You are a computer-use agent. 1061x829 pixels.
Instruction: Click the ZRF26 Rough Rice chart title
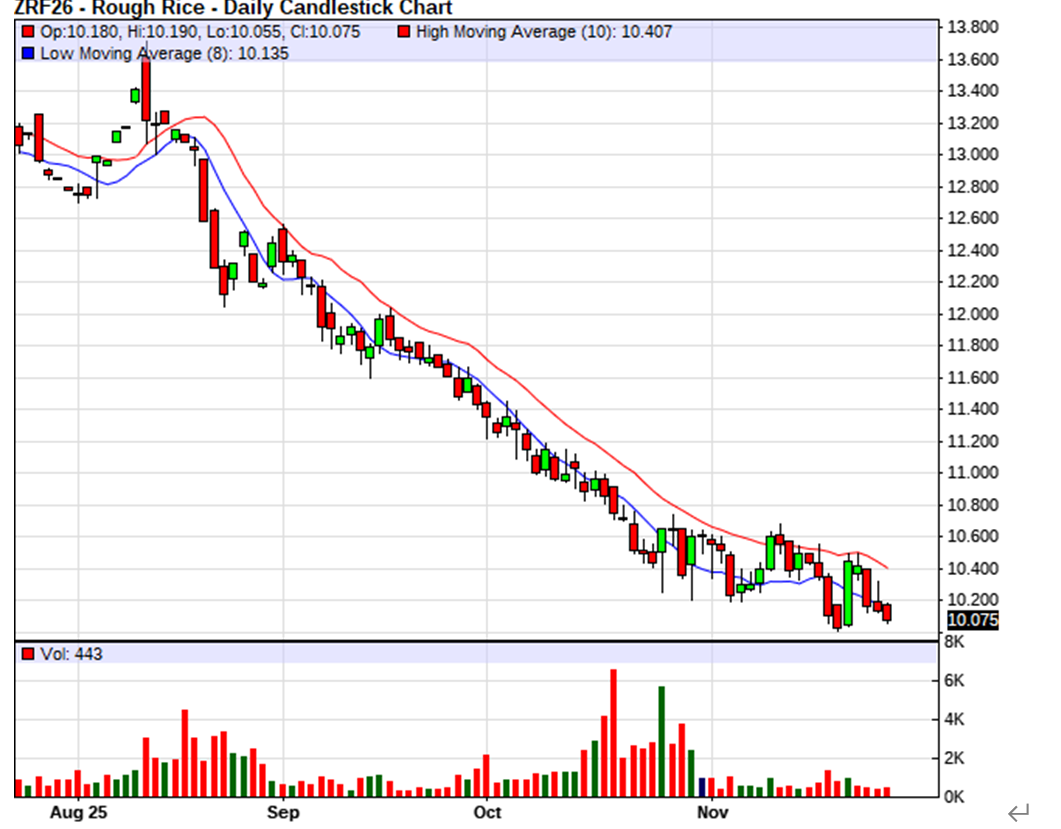point(233,8)
